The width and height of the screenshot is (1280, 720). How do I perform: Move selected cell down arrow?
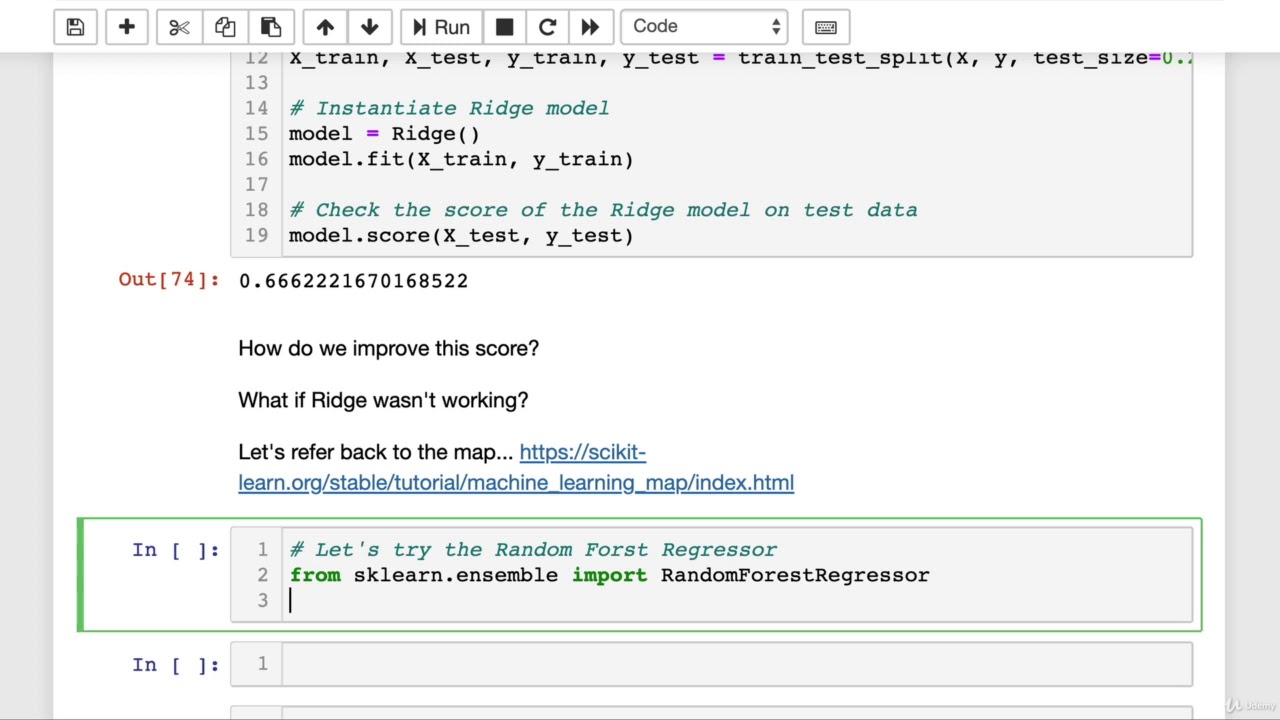(x=369, y=27)
